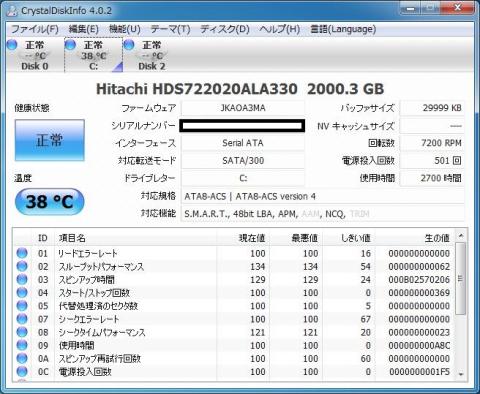This screenshot has width=480, height=394.
Task: Click the 最悪値 column header
Action: [296, 238]
